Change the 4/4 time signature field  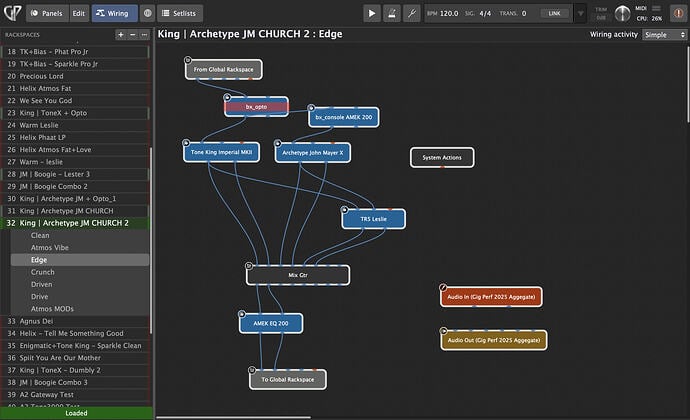(x=485, y=13)
